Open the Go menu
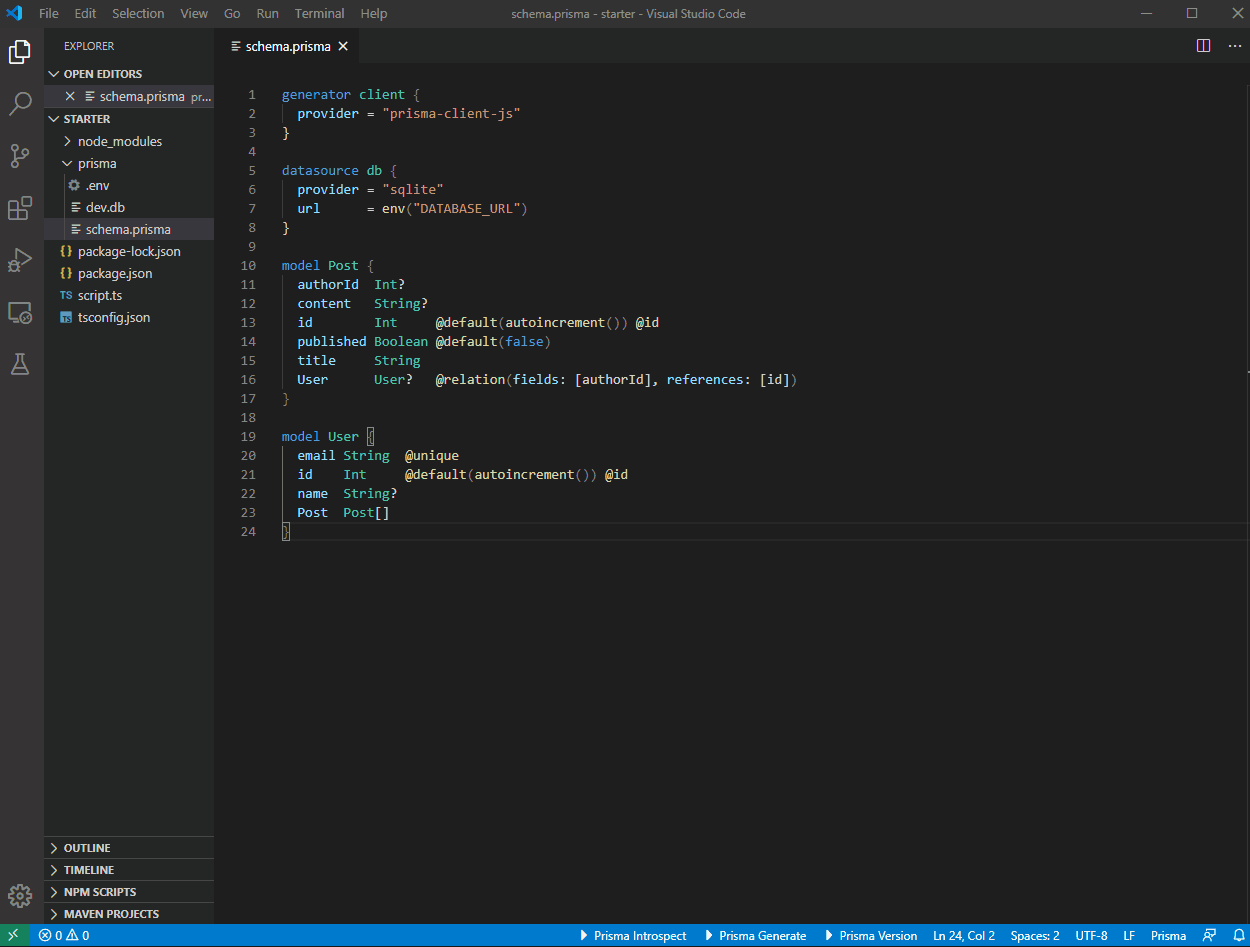 [232, 14]
